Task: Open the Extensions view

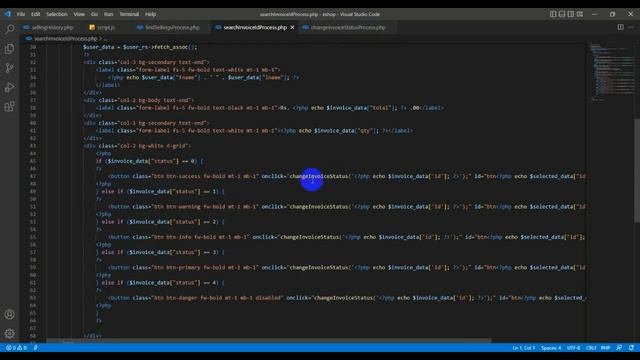Action: tap(9, 107)
